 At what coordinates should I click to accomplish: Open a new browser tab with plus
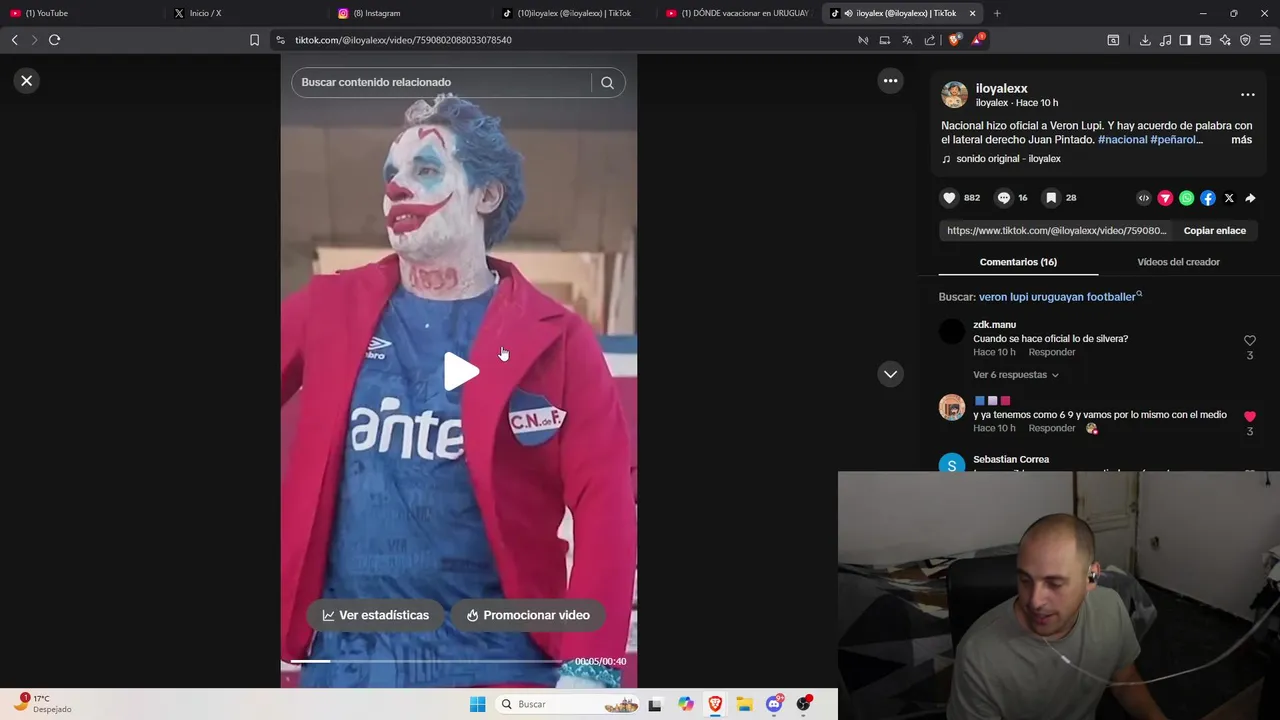pyautogui.click(x=997, y=13)
